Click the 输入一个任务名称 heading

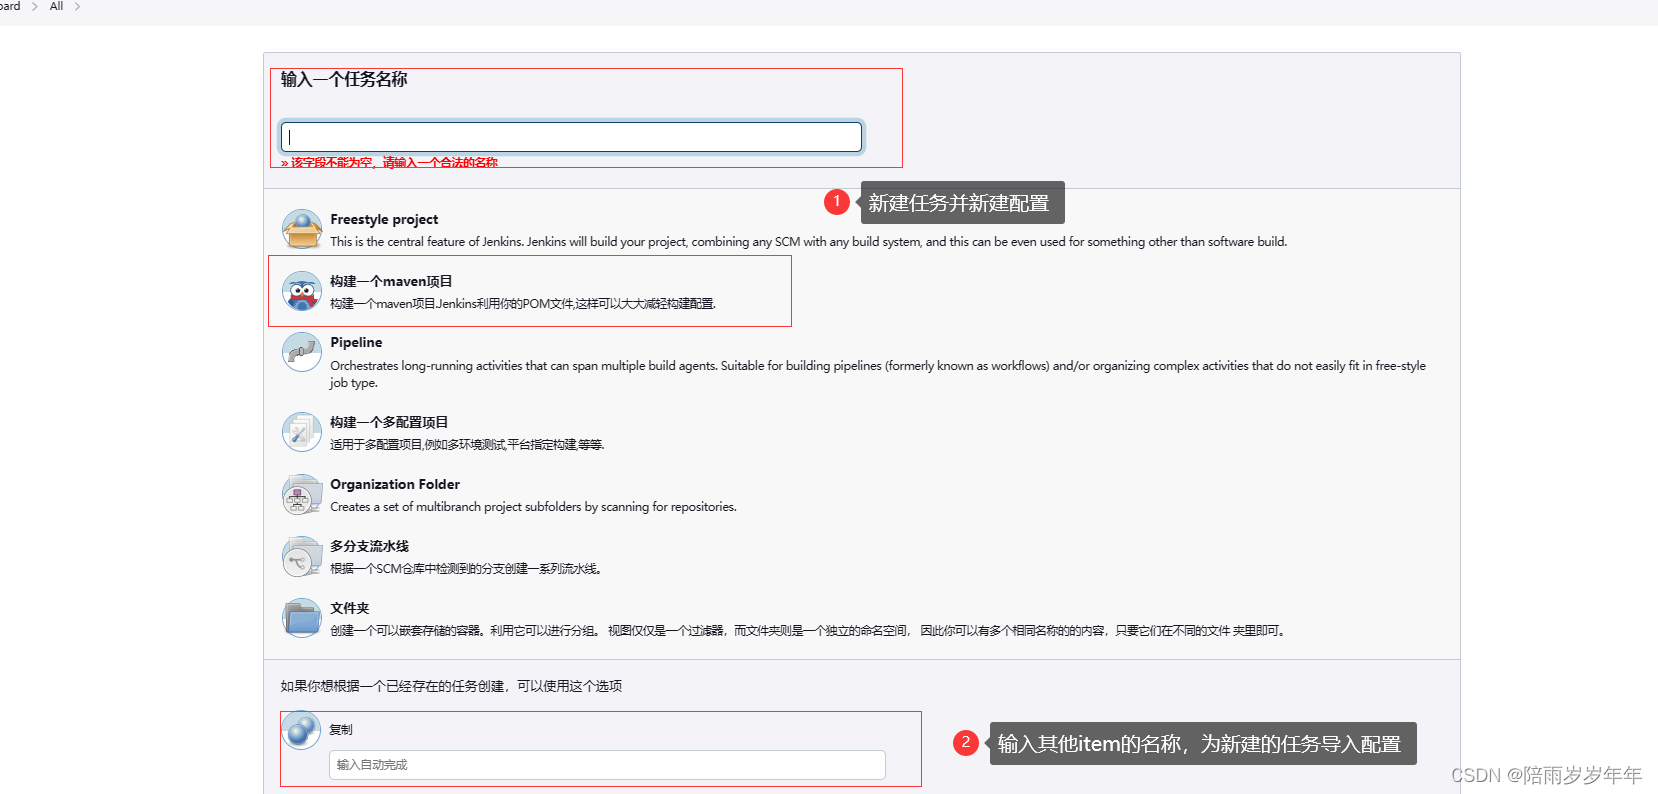343,79
